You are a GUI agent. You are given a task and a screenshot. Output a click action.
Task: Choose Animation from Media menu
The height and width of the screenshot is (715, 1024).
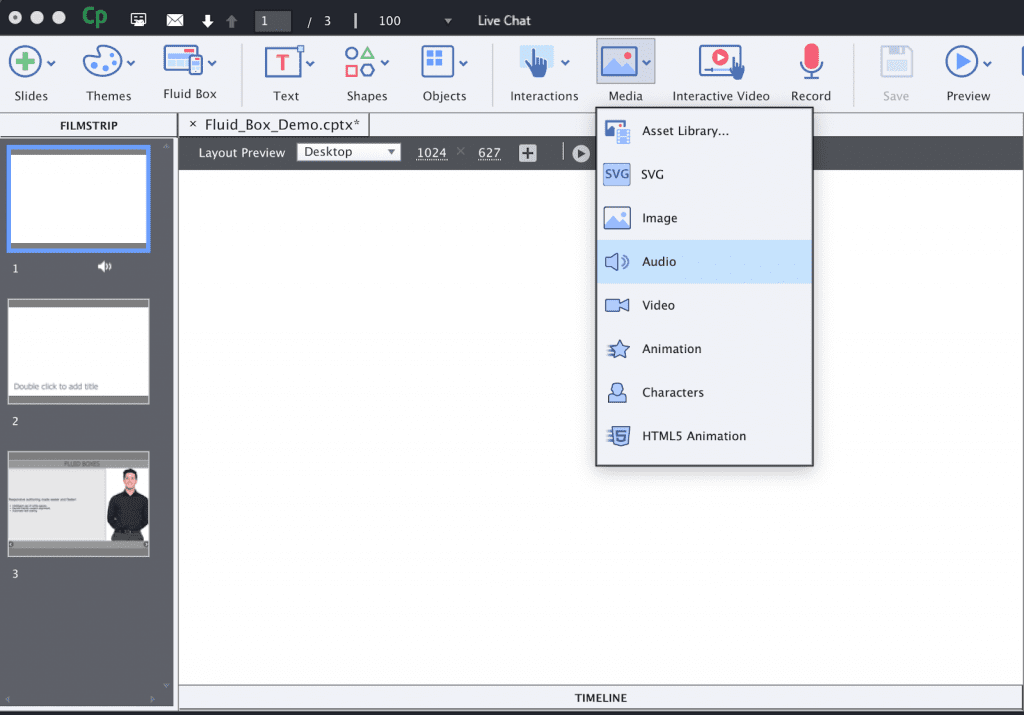(704, 349)
